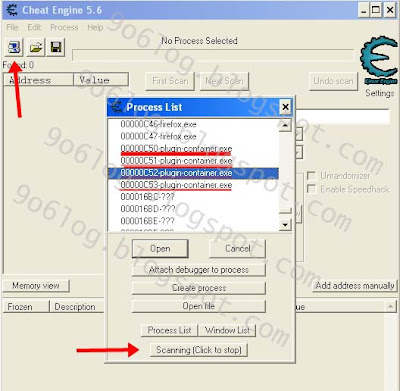Click Scanning (Click to stop) button
Image resolution: width=400 pixels, height=391 pixels.
199,350
